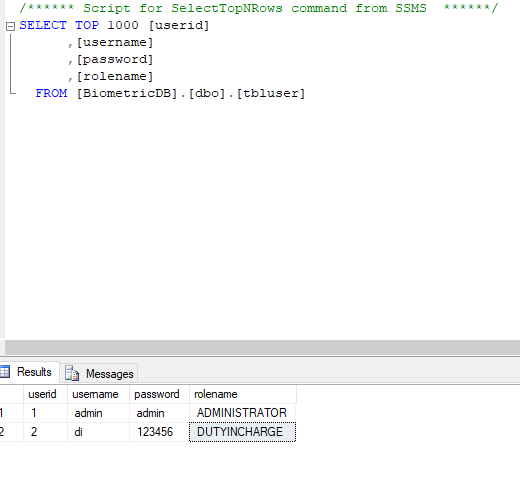Click the [username] line in query
The image size is (520, 494).
pos(115,42)
